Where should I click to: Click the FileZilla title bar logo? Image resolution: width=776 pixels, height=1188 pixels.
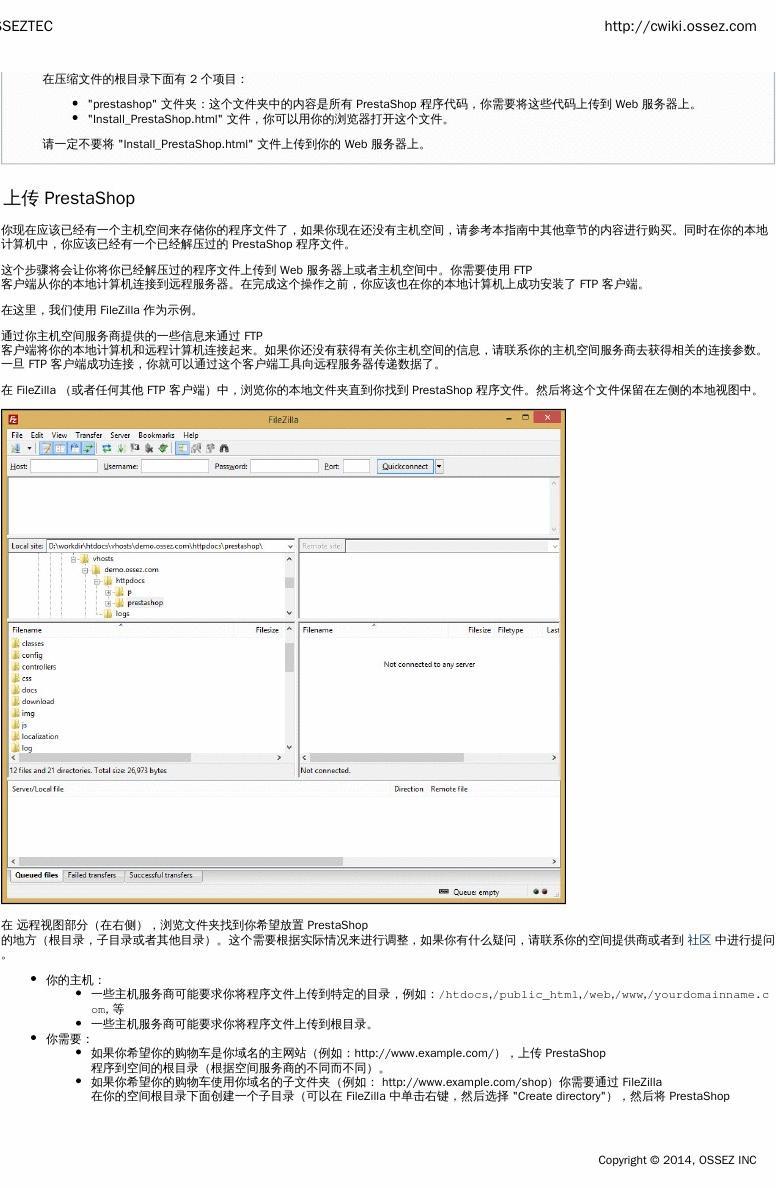14,419
